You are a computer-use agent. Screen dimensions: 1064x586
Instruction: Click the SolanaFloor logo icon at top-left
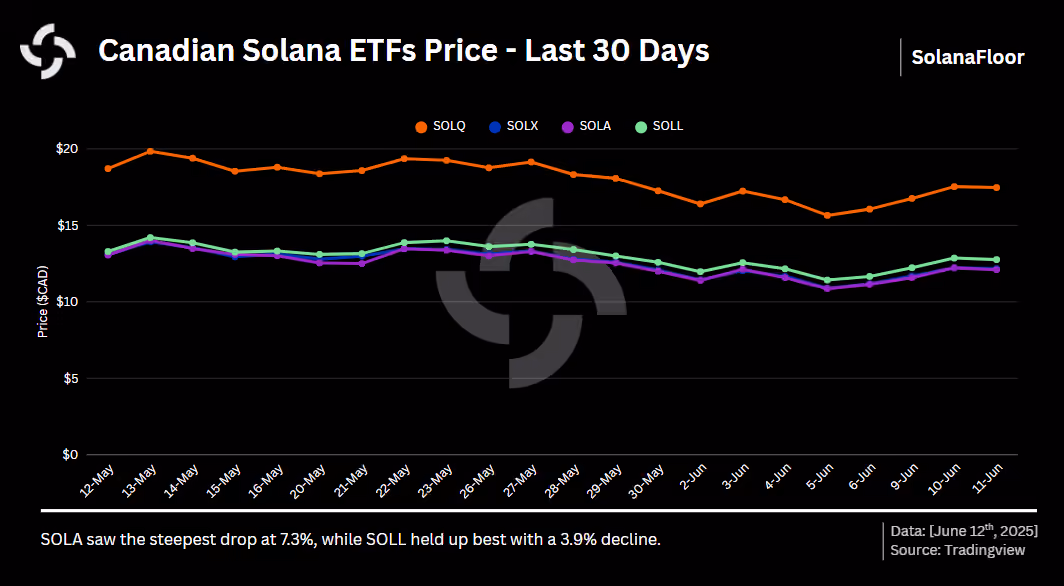[48, 52]
